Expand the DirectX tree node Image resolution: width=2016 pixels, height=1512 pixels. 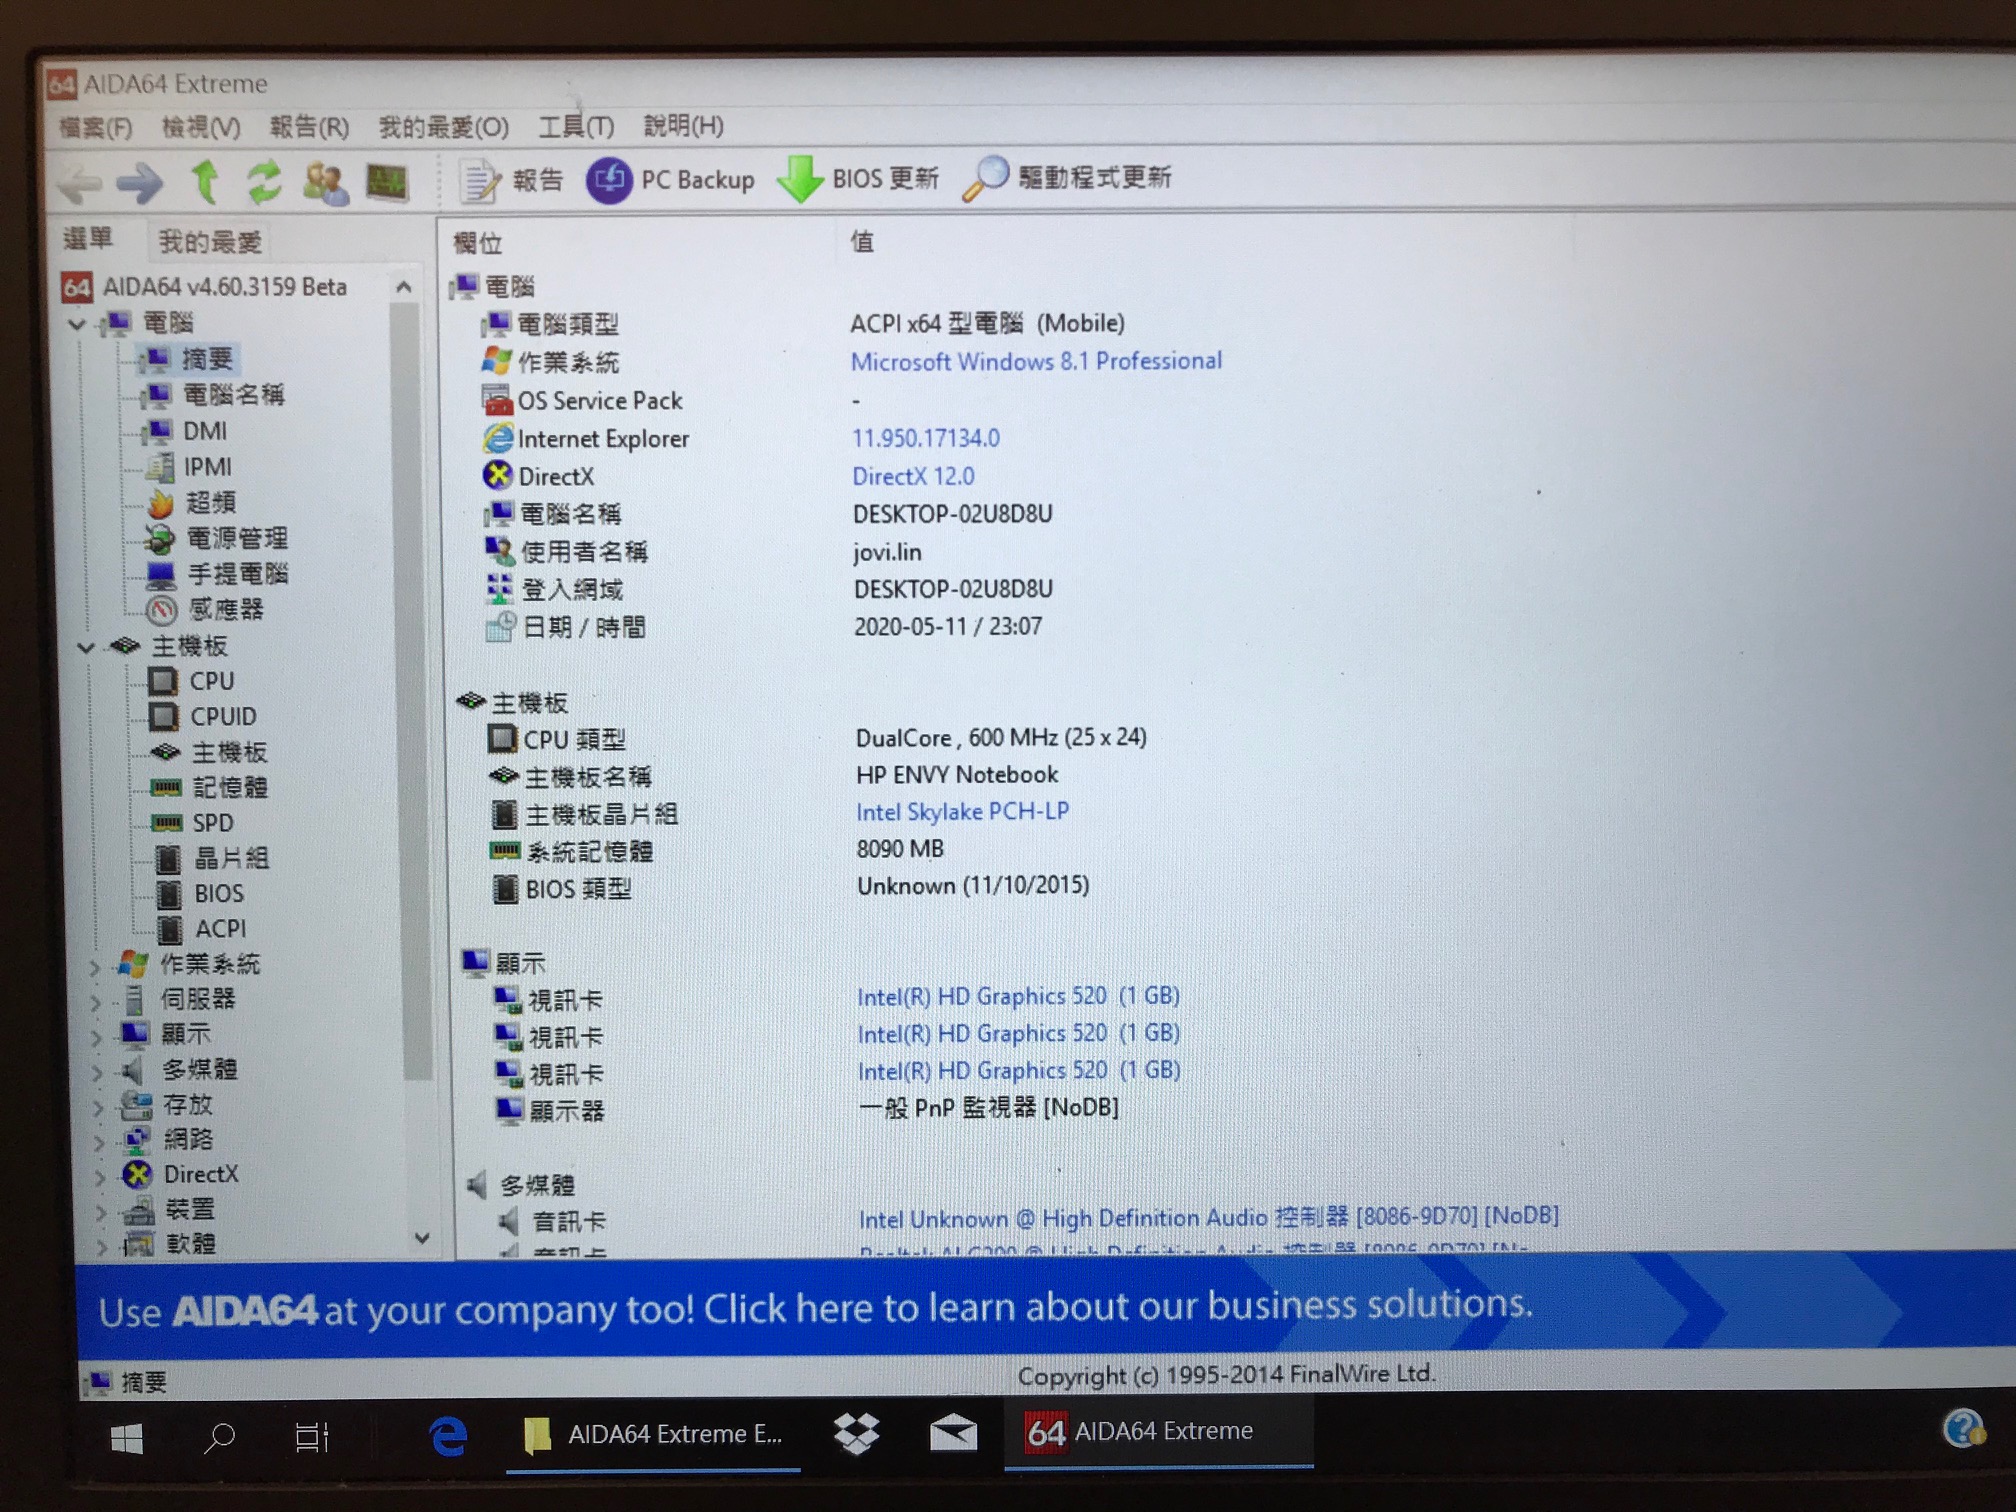point(101,1177)
